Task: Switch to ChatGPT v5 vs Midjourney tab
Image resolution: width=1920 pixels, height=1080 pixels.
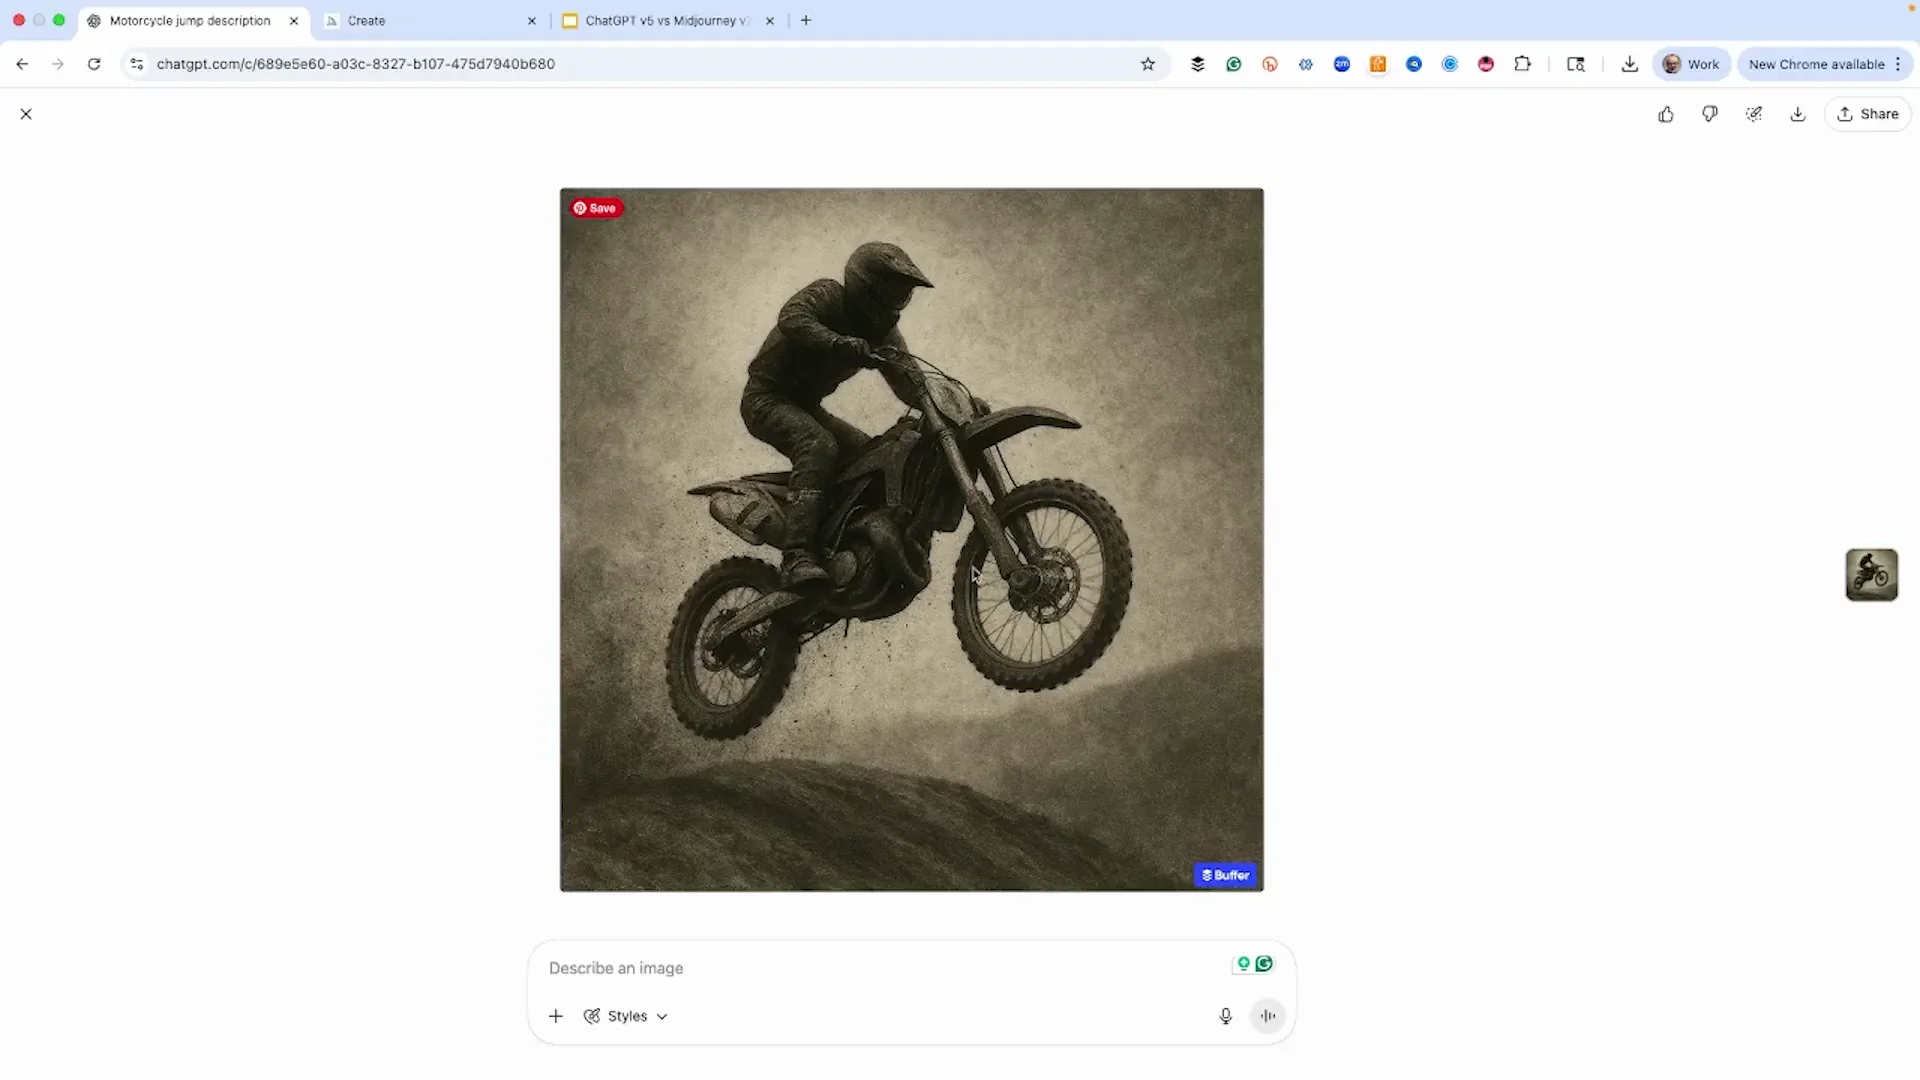Action: [x=665, y=20]
